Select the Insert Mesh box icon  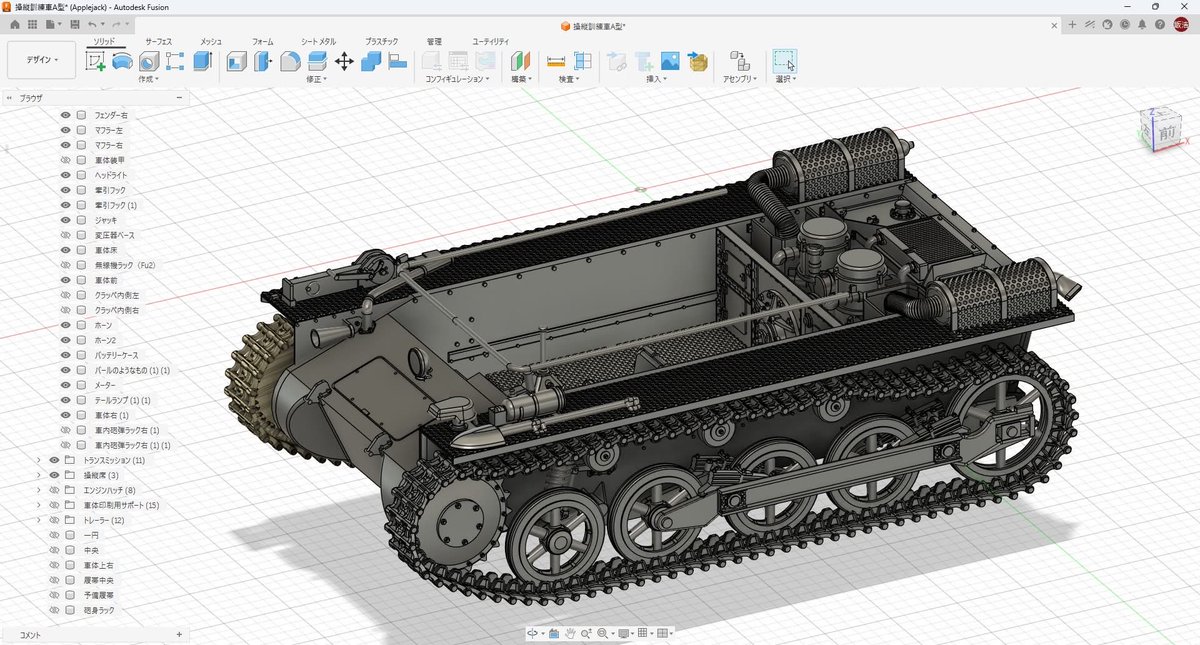pos(697,62)
